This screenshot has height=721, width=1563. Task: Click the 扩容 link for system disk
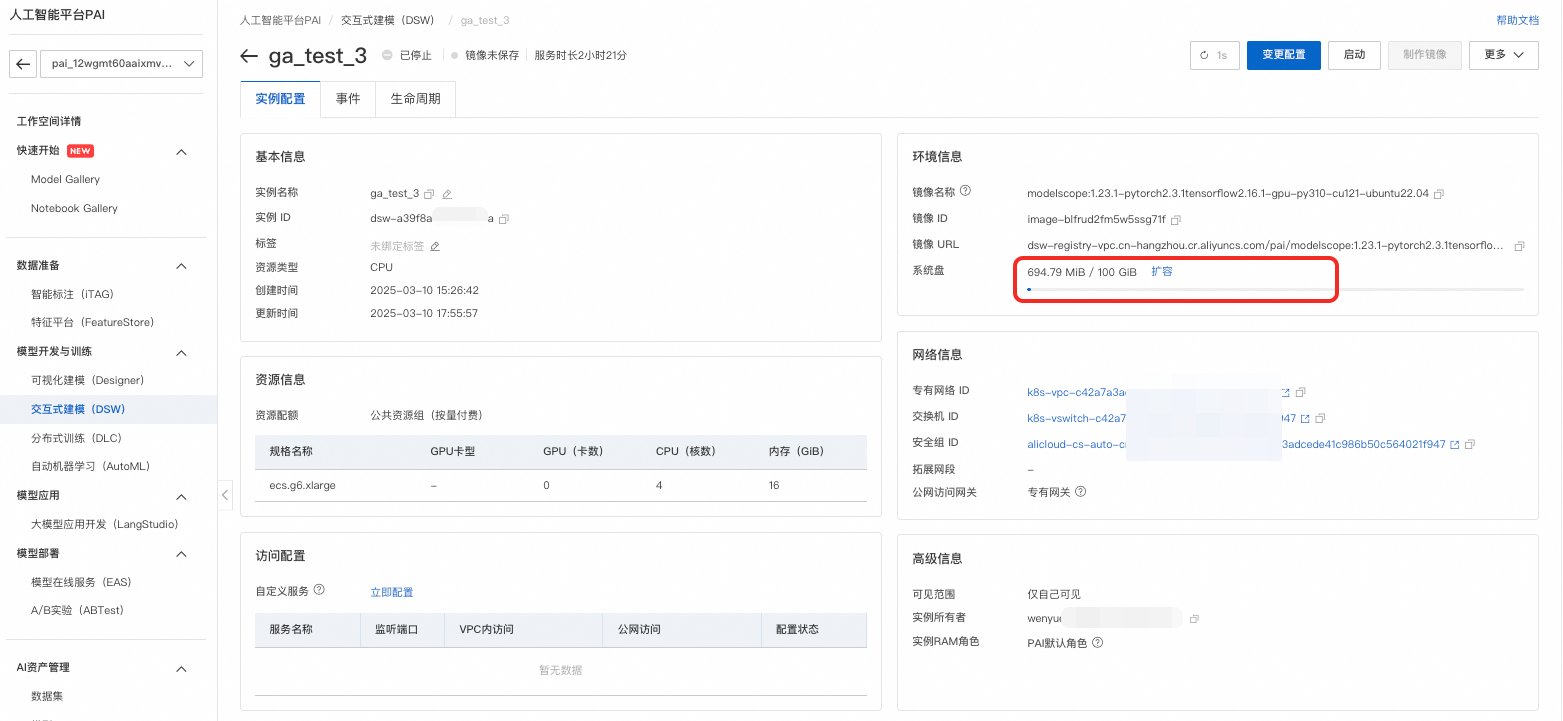(1161, 271)
